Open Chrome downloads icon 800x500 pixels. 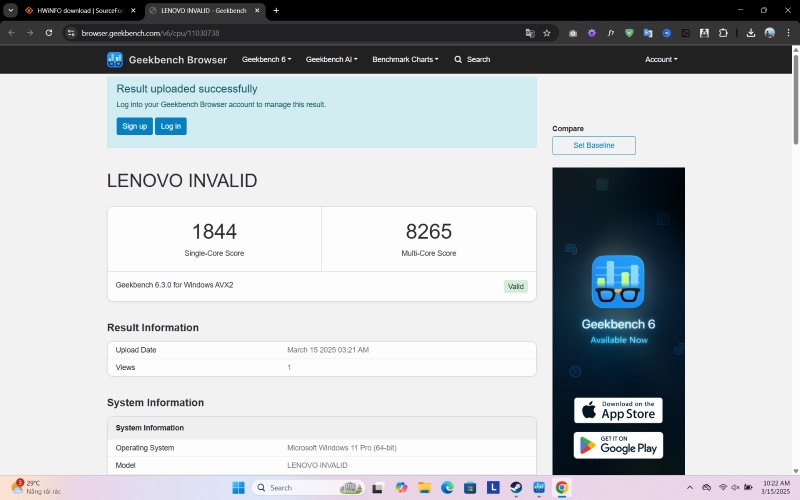coord(751,33)
